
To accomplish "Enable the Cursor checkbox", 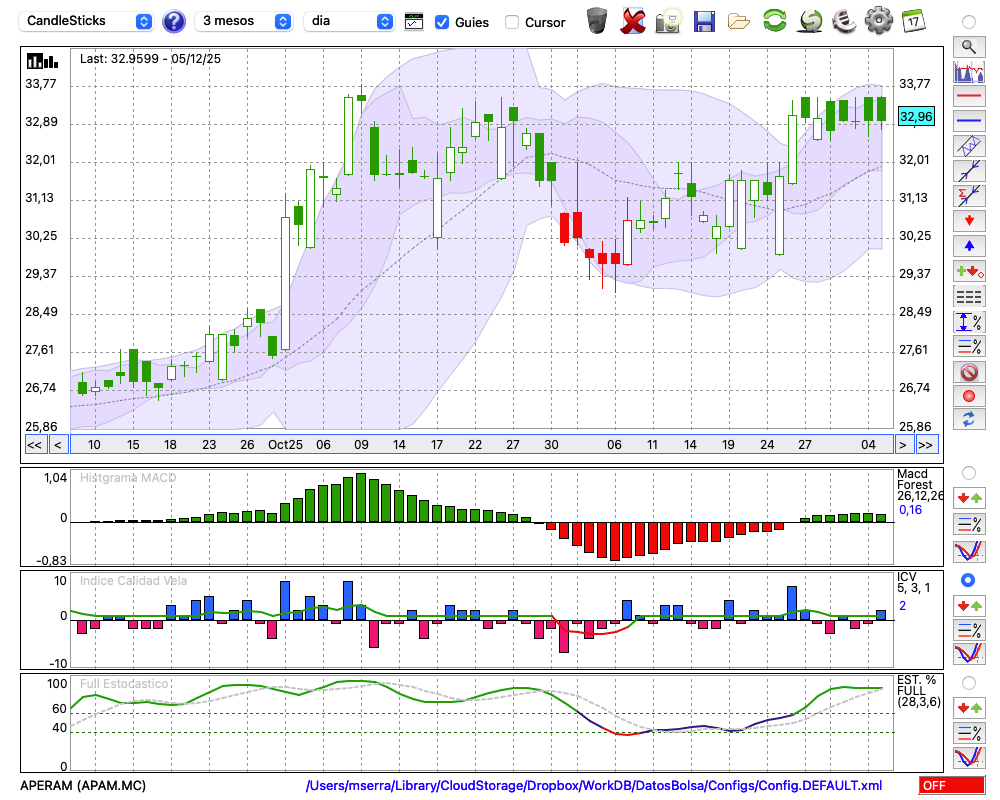I will (512, 22).
